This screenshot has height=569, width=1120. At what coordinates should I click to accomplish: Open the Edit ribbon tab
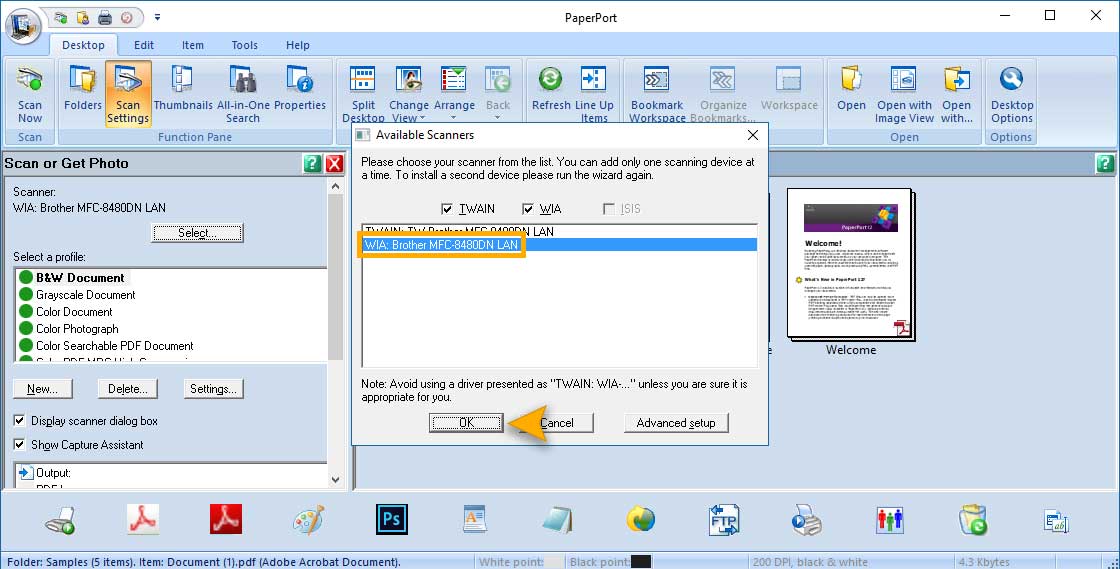144,45
